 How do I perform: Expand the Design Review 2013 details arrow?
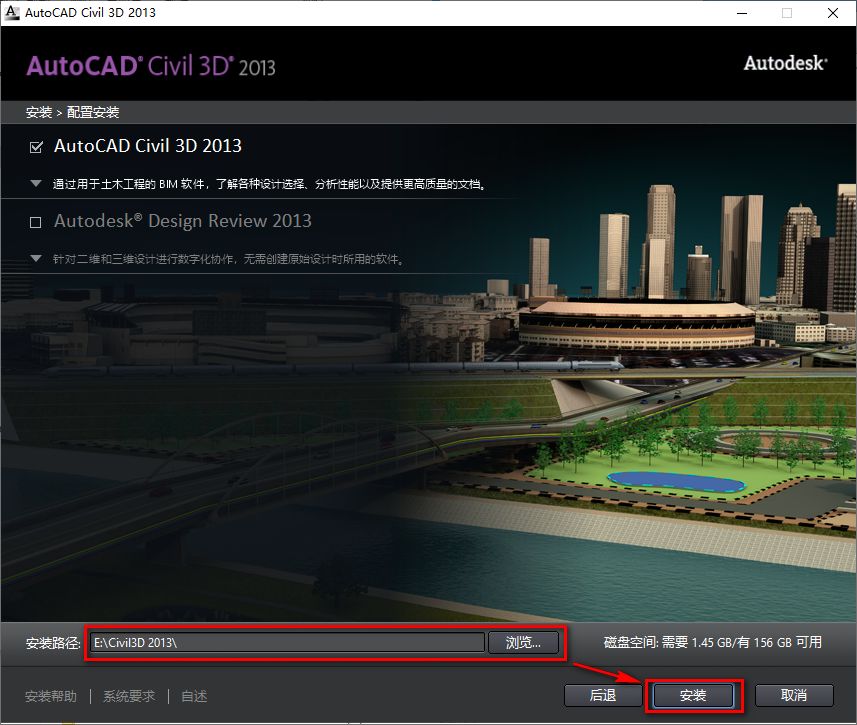click(x=33, y=258)
